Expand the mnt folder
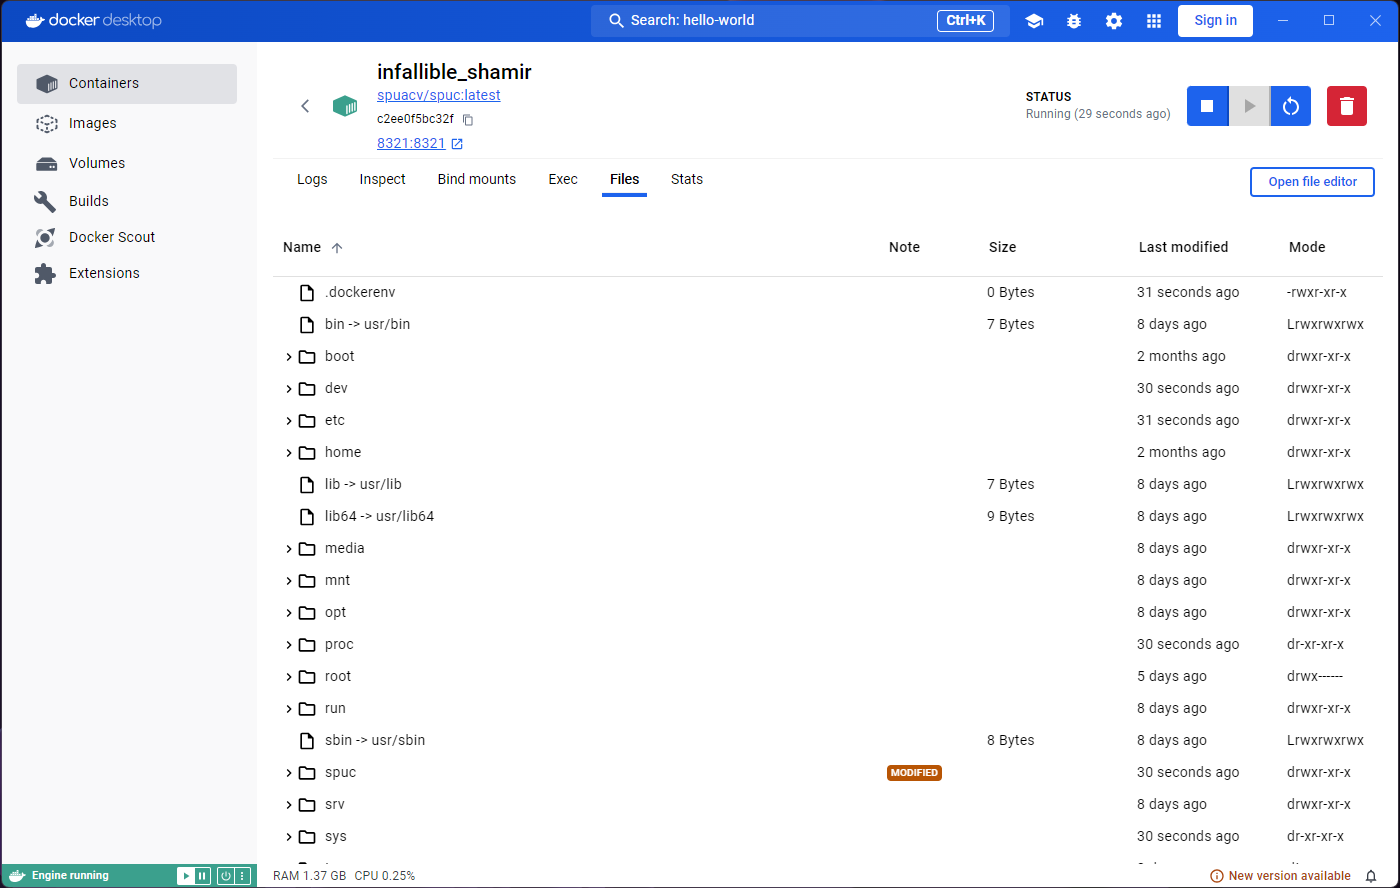1400x888 pixels. point(289,580)
